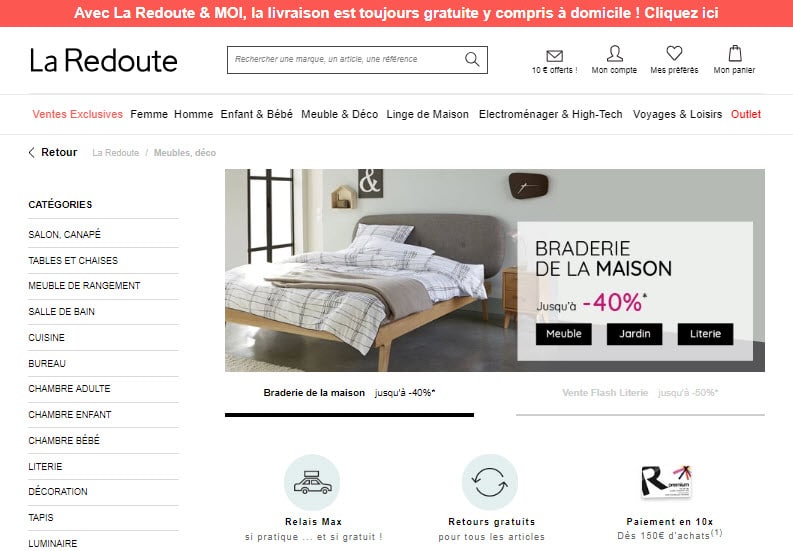Open the 10 € offerts envelope icon
The image size is (793, 551).
pyautogui.click(x=554, y=56)
